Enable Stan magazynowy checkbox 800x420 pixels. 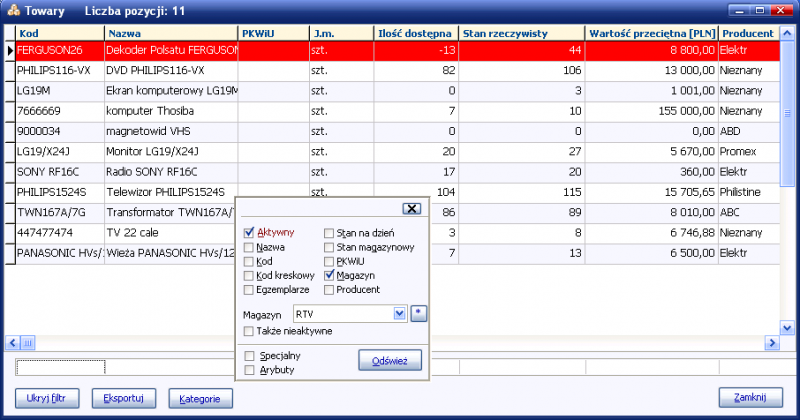pyautogui.click(x=329, y=248)
